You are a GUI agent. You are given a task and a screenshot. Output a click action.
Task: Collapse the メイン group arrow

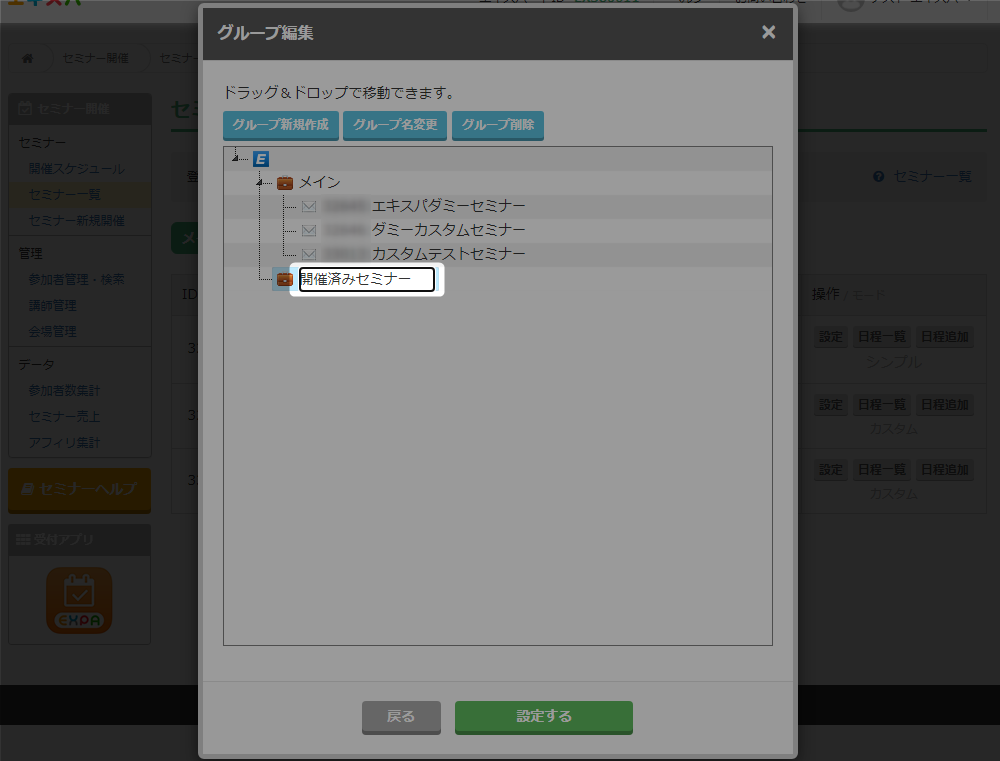(260, 182)
